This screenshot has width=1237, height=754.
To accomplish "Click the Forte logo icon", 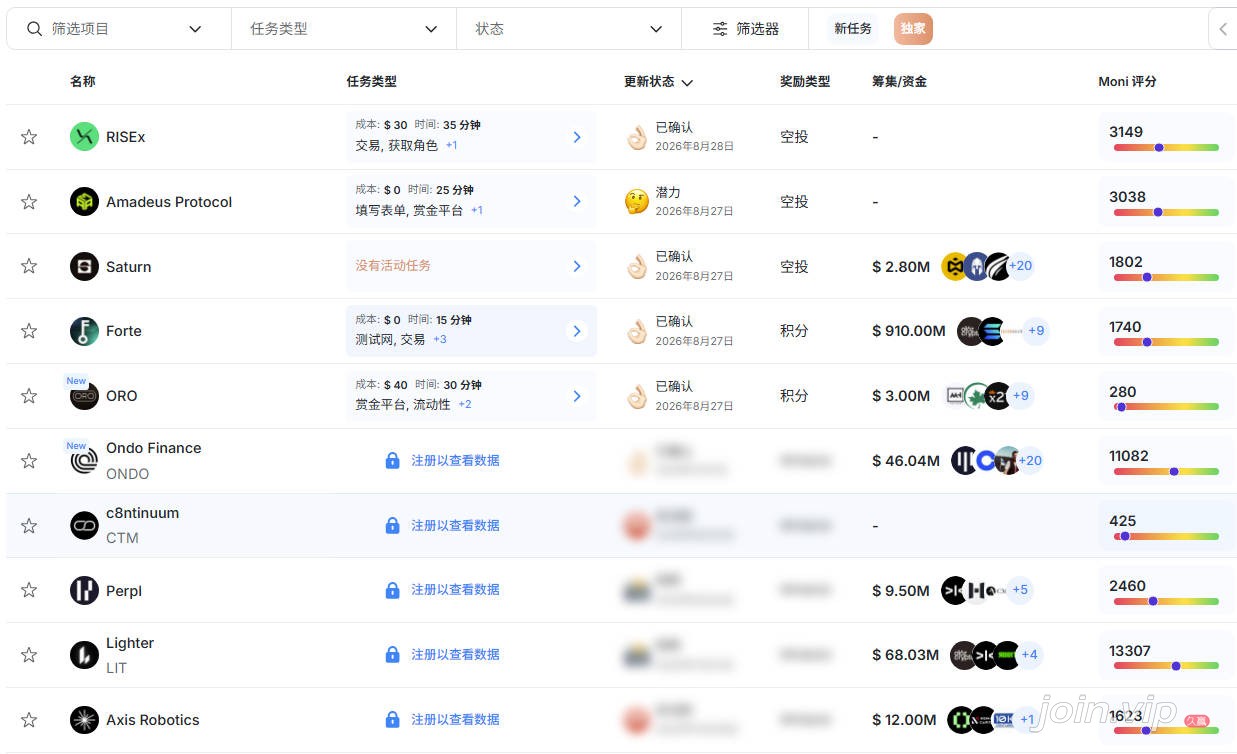I will point(84,331).
